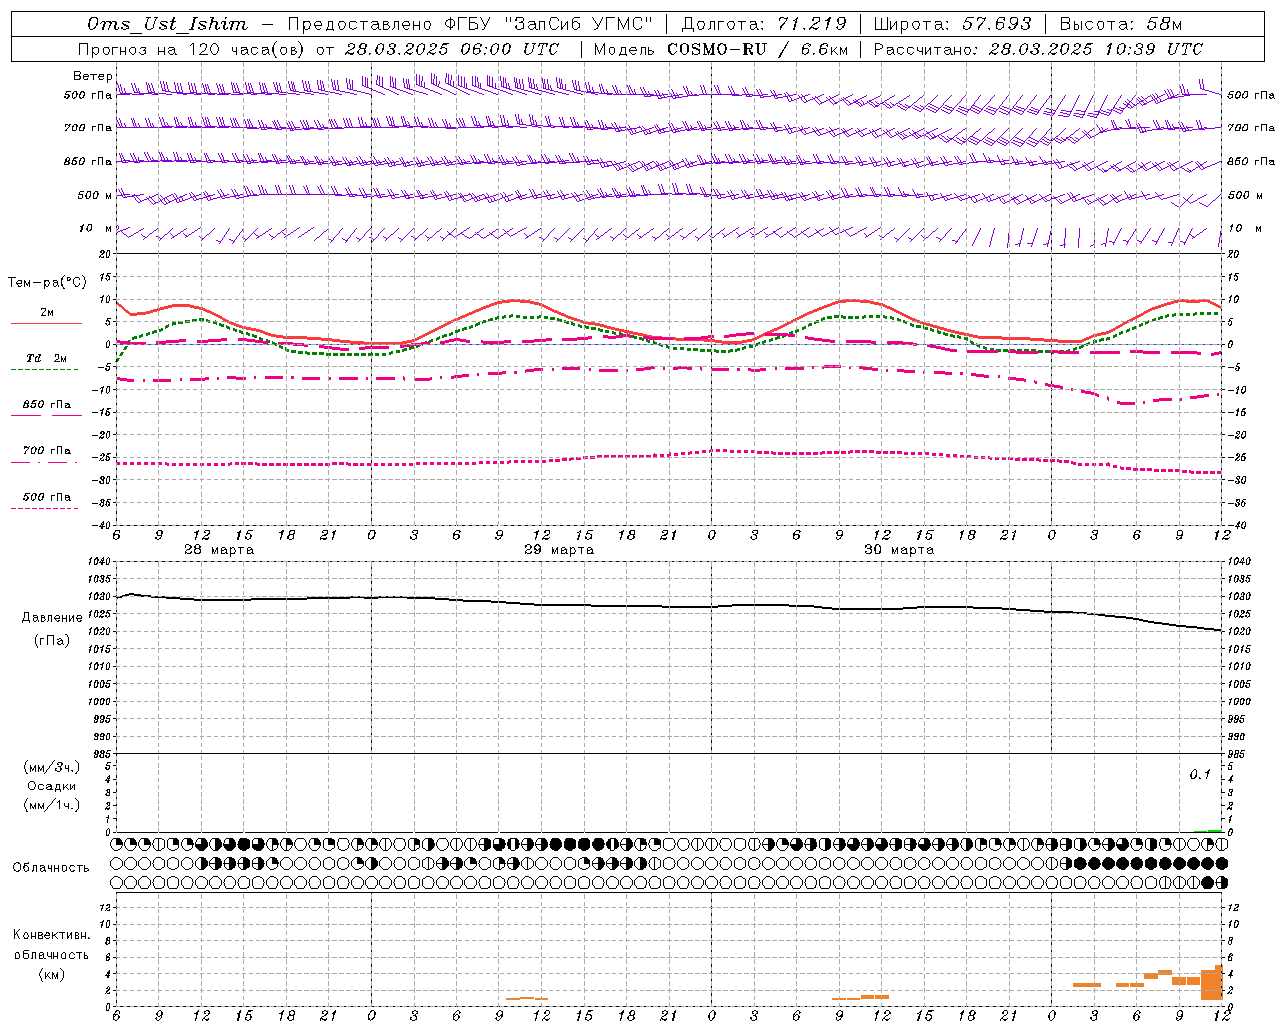Image resolution: width=1280 pixels, height=1024 pixels.
Task: Select the (мм/1ч.) precipitation unit label
Action: coord(52,805)
